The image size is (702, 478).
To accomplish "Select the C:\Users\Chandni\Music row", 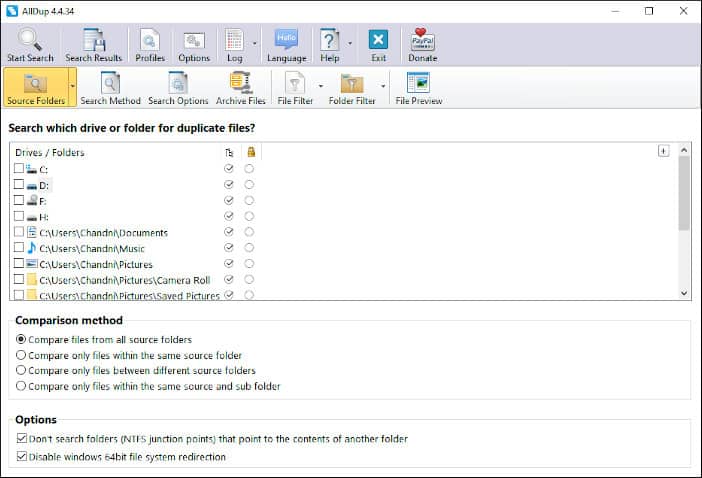I will [x=92, y=248].
